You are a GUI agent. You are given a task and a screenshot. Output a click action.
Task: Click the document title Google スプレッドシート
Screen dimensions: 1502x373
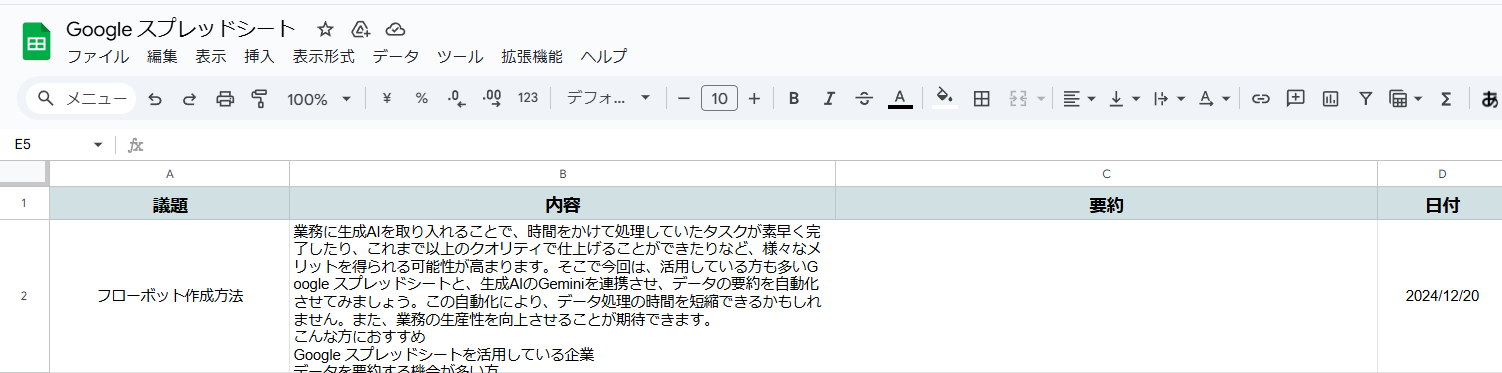pos(181,29)
